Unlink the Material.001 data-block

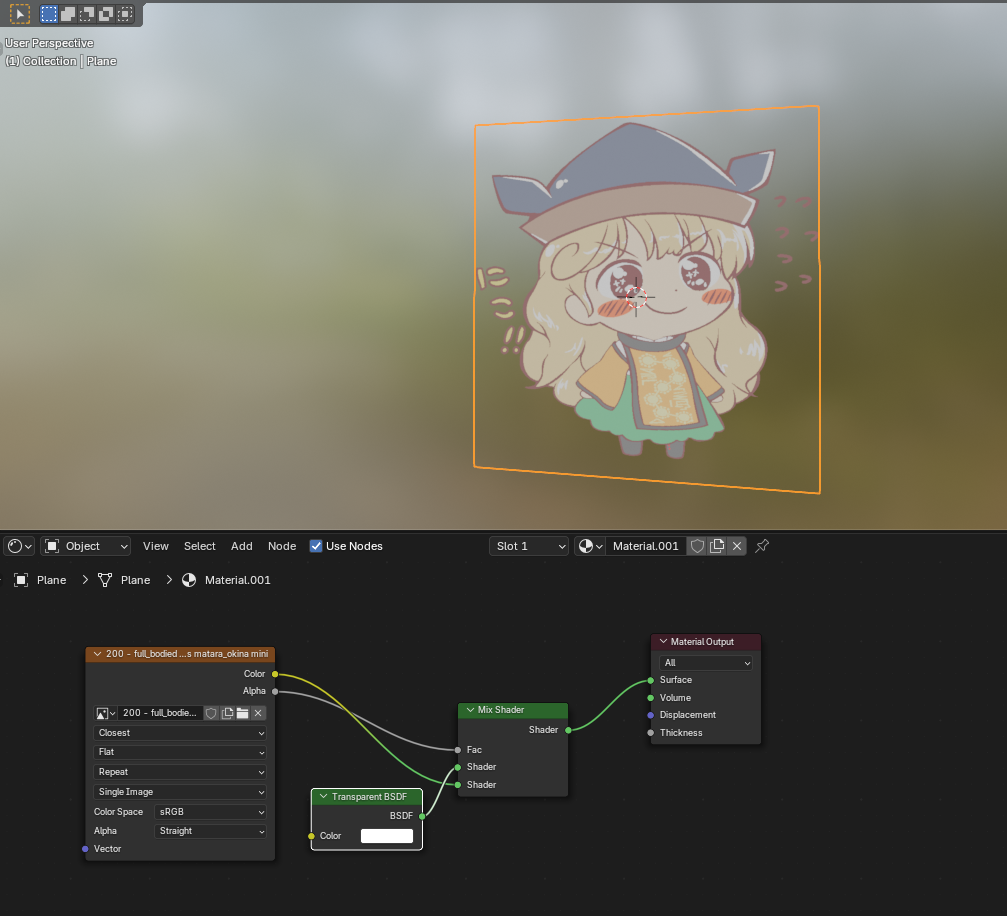tap(737, 546)
